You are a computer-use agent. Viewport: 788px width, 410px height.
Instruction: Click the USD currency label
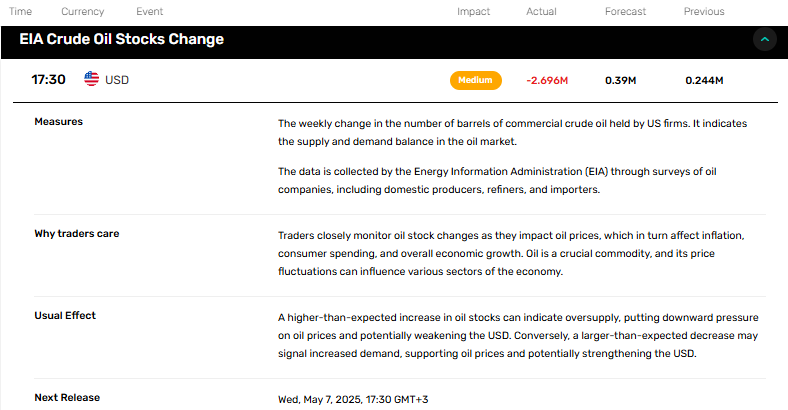coord(117,80)
